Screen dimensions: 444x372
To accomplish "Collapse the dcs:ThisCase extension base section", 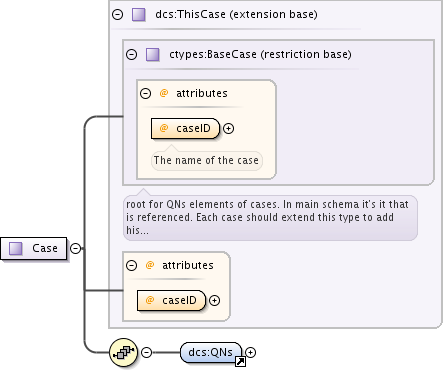I will [117, 15].
